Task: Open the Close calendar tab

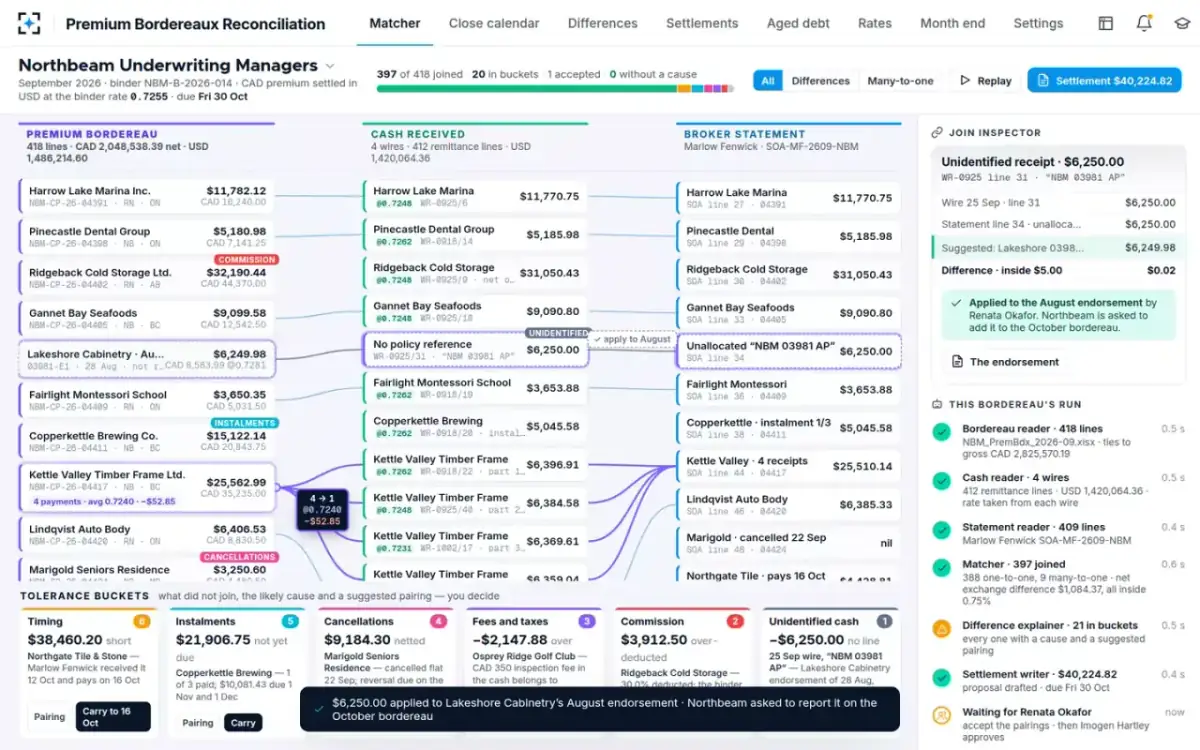Action: pyautogui.click(x=494, y=23)
